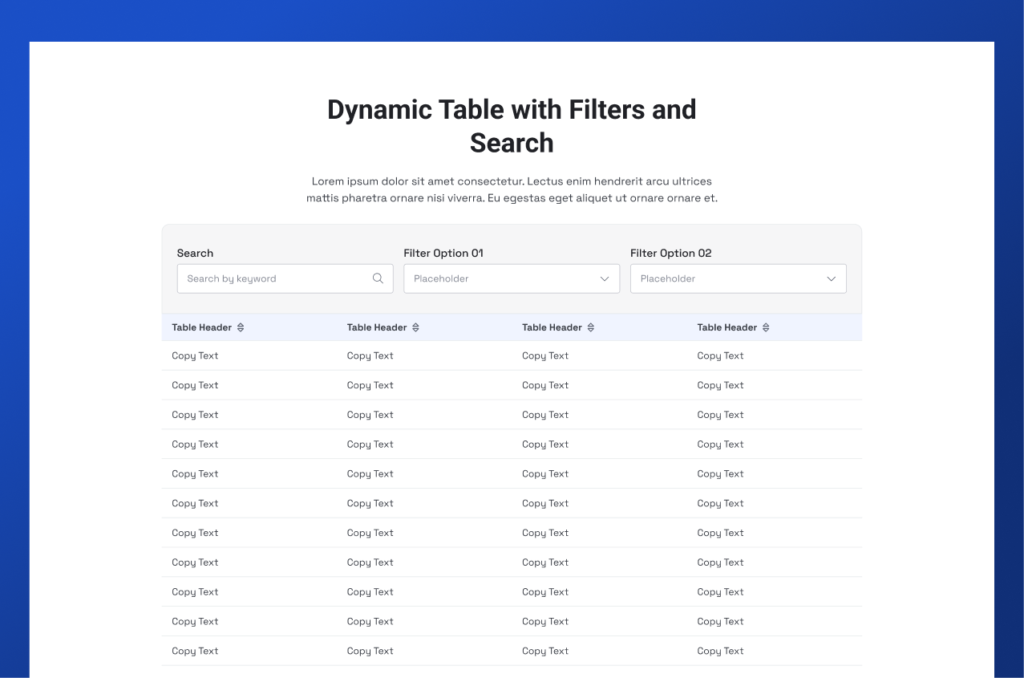Select the fourth column Table Header text
This screenshot has width=1024, height=678.
[726, 328]
